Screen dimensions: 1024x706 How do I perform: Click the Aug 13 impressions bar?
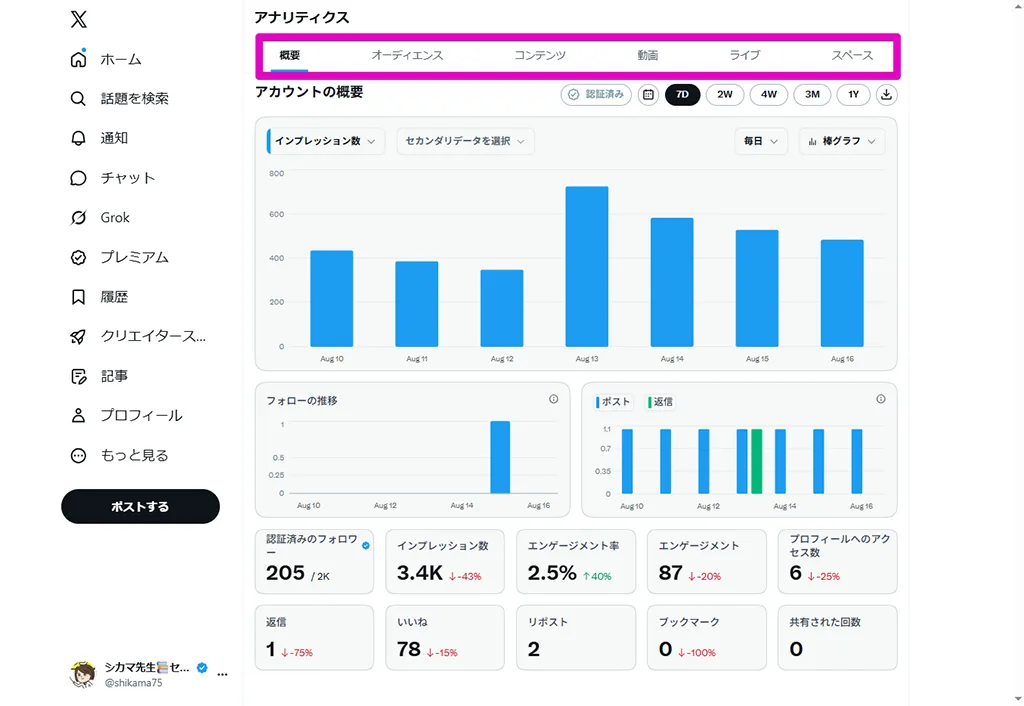click(x=587, y=266)
